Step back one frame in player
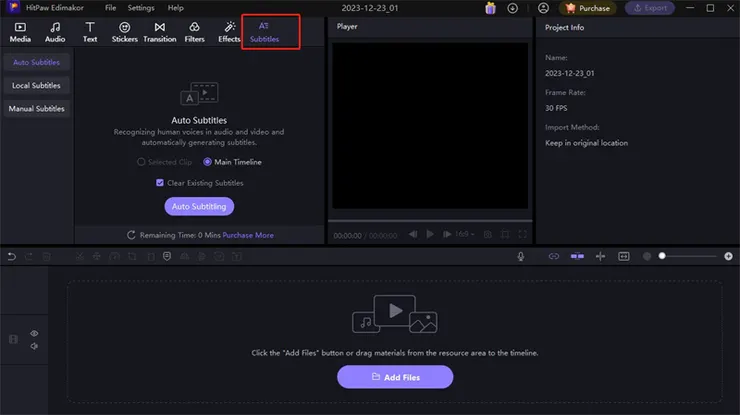The height and width of the screenshot is (415, 740). 413,234
